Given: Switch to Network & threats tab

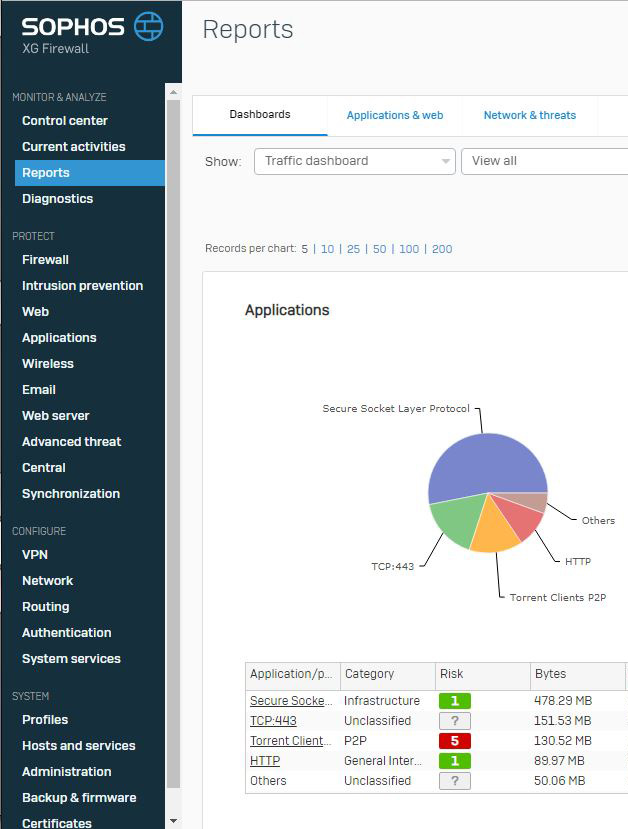Looking at the screenshot, I should [530, 115].
